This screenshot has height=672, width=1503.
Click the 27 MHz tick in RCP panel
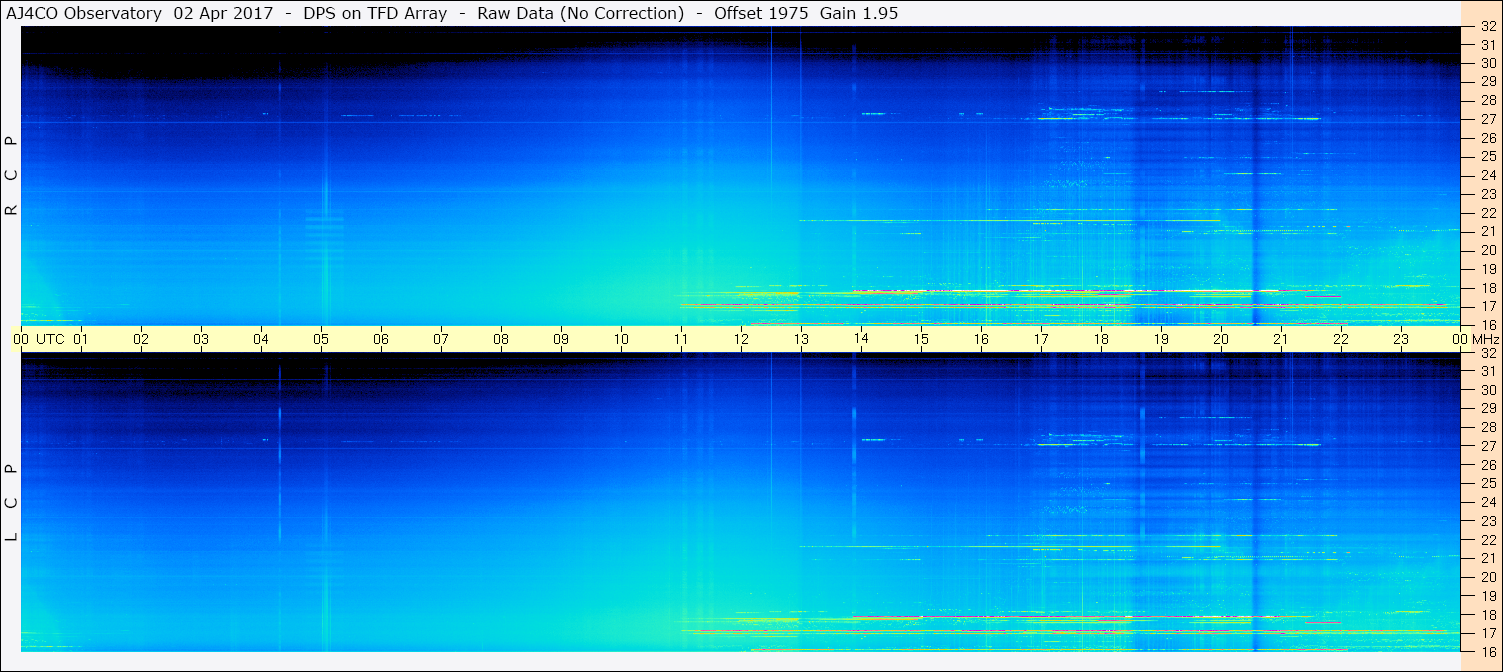1487,119
